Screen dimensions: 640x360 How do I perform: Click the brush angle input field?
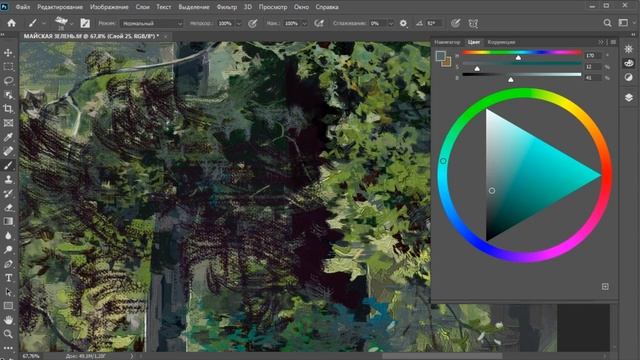433,23
